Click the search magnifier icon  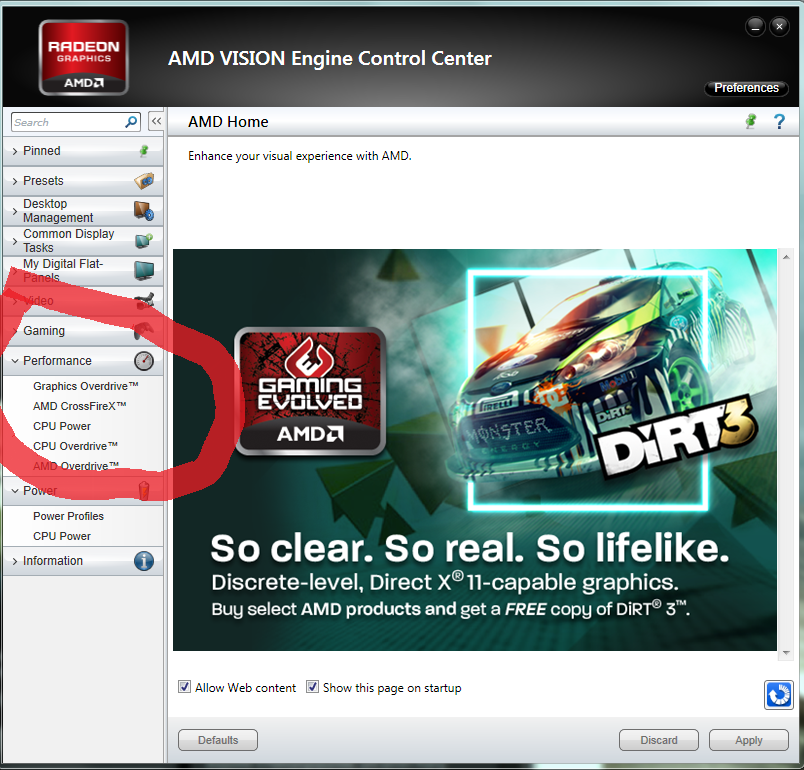131,122
